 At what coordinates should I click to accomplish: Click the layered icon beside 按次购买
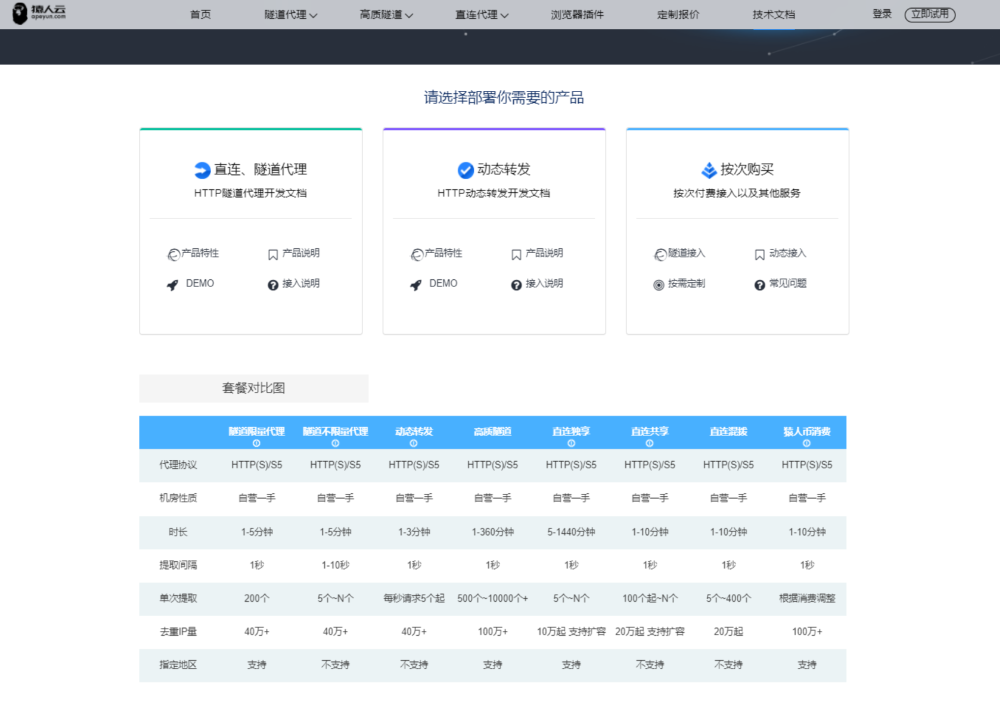point(709,170)
